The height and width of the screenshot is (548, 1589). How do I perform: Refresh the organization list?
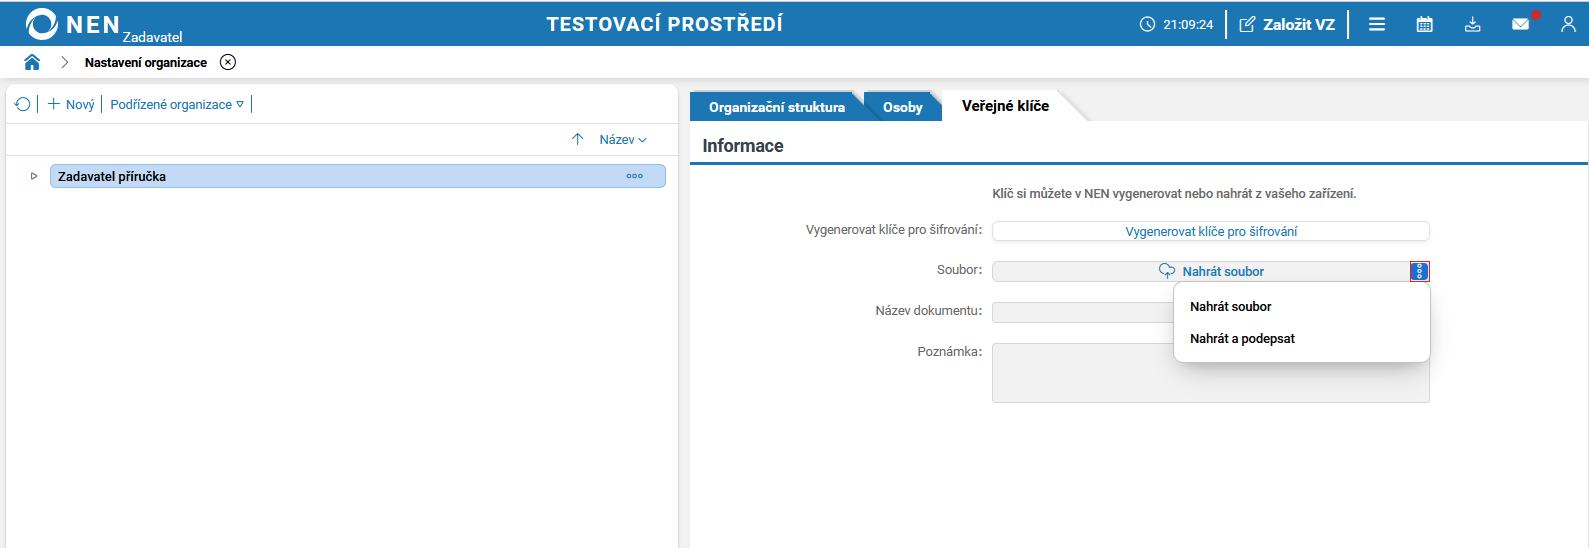tap(23, 104)
